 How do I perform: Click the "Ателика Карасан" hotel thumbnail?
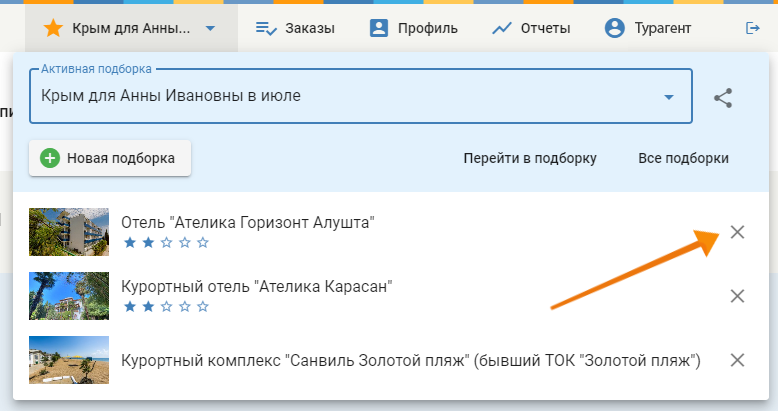coord(68,296)
